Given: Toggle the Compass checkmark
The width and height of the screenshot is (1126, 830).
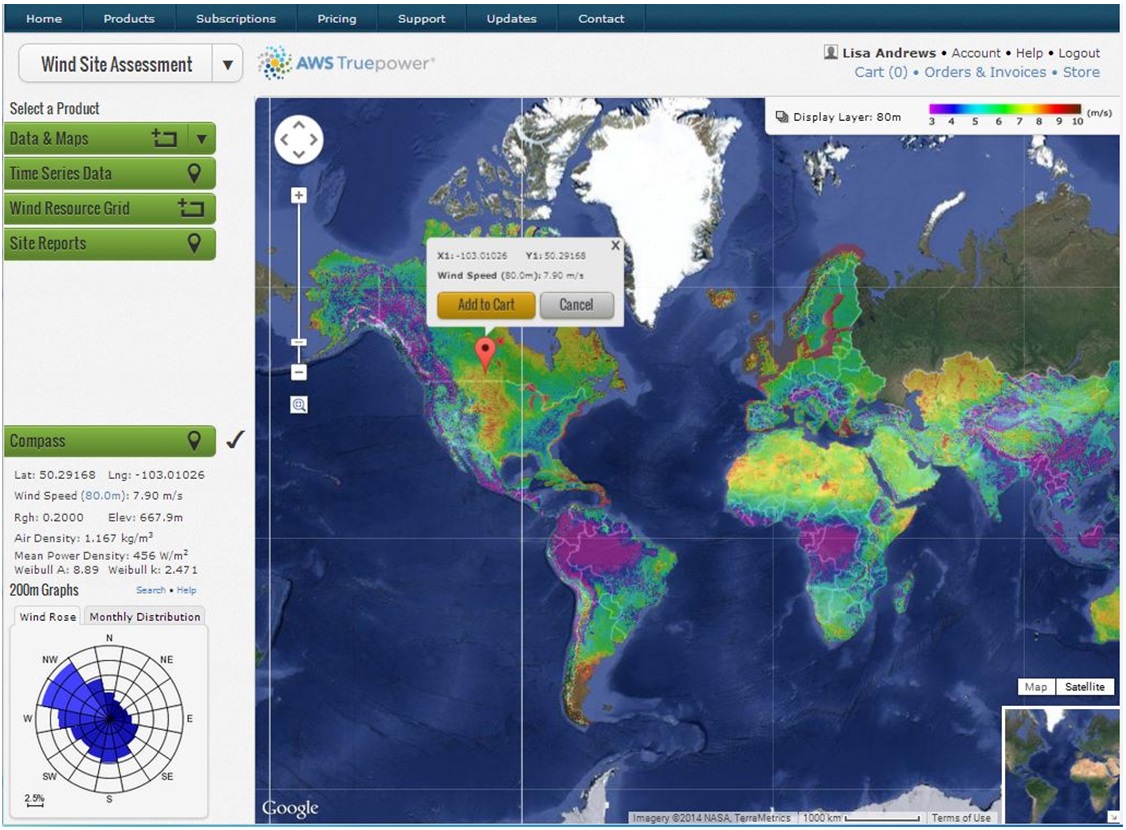Looking at the screenshot, I should (x=235, y=440).
